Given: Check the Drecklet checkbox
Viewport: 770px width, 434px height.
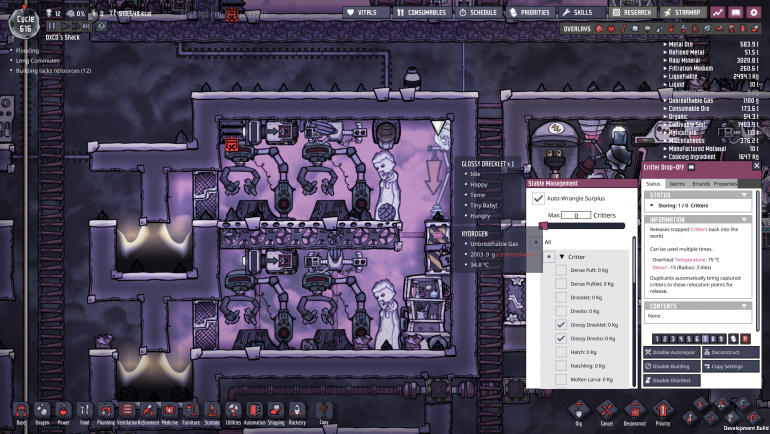Looking at the screenshot, I should (561, 298).
